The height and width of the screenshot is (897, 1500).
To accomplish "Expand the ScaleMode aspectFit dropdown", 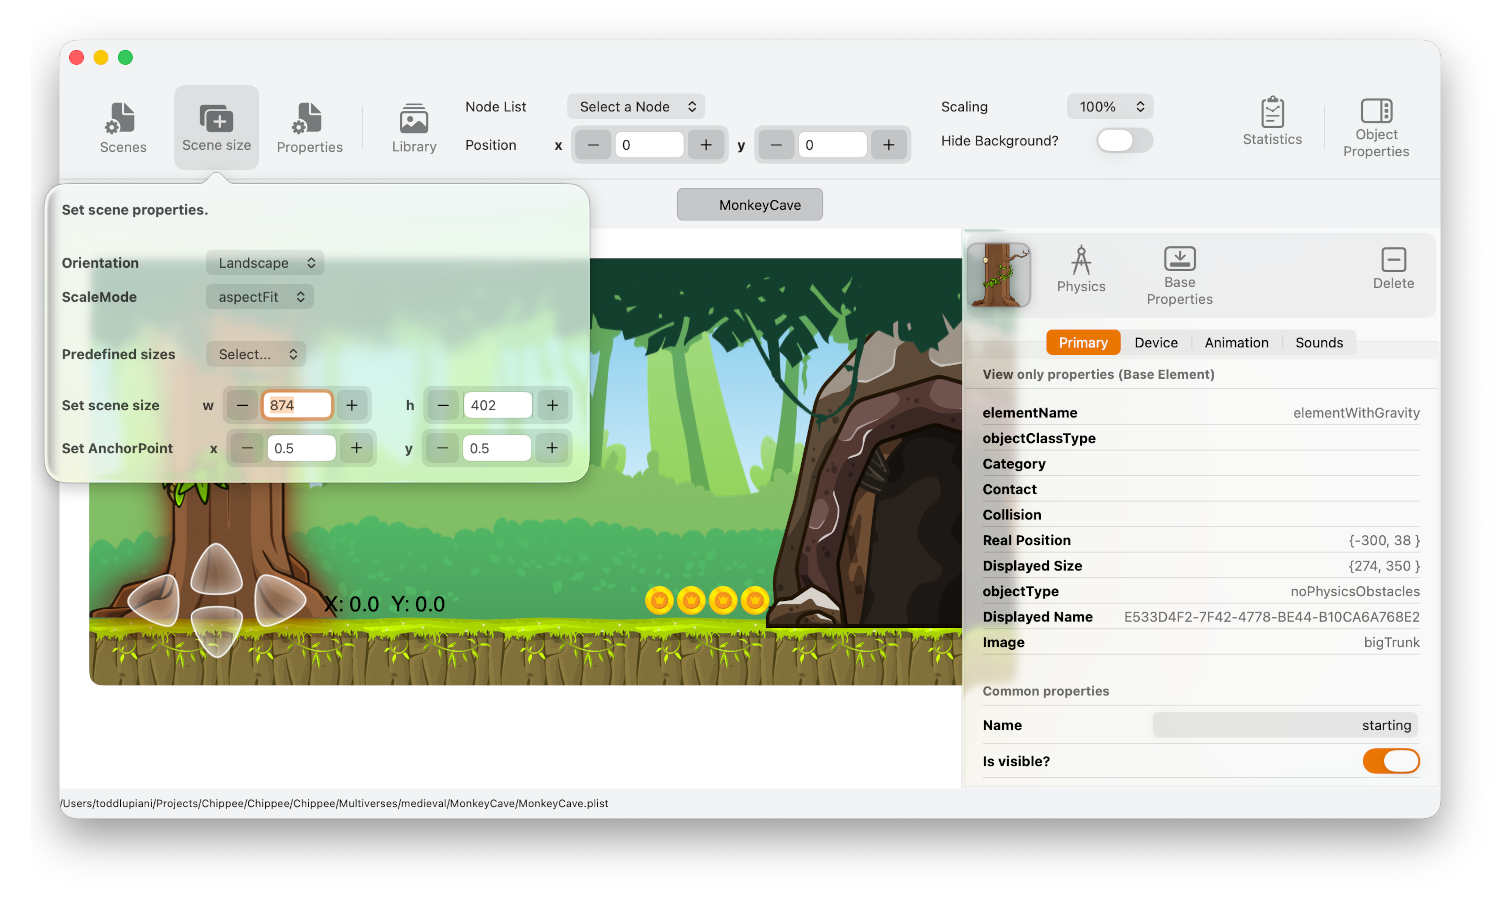I will [x=260, y=297].
